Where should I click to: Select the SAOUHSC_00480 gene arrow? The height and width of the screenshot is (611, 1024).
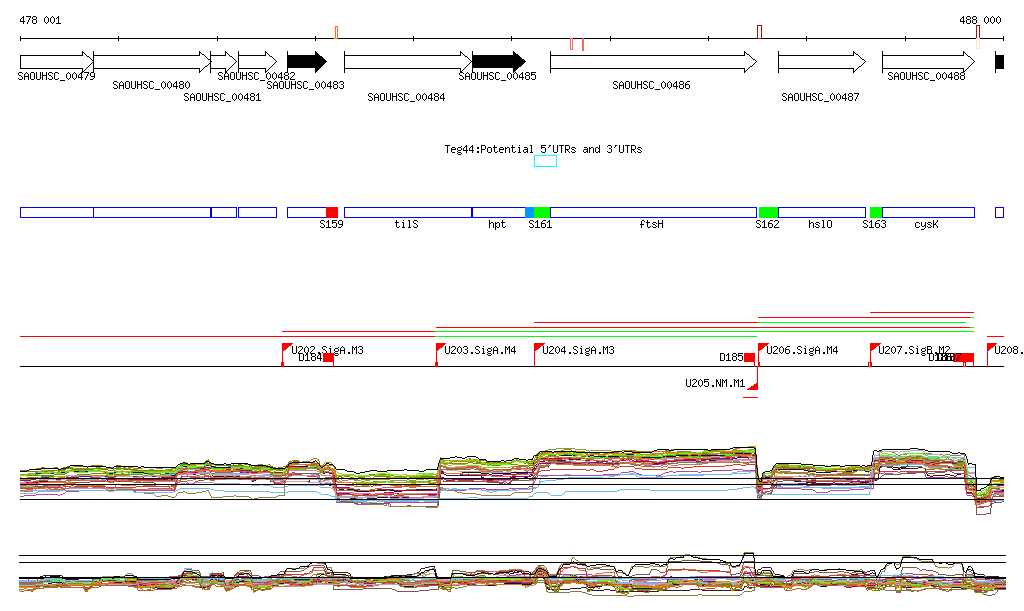tap(152, 62)
